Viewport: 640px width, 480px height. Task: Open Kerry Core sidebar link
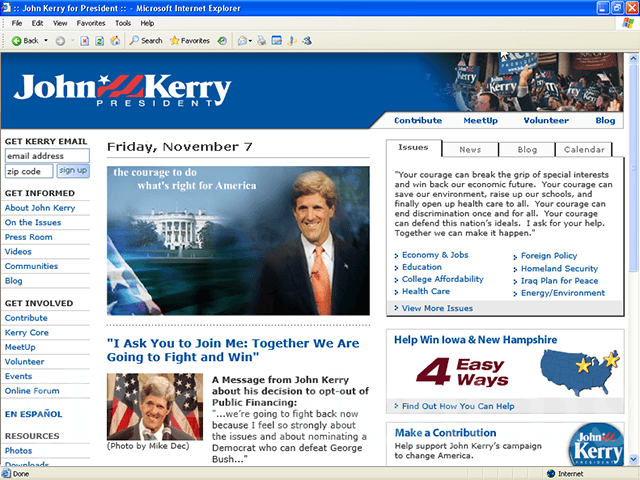(x=27, y=332)
